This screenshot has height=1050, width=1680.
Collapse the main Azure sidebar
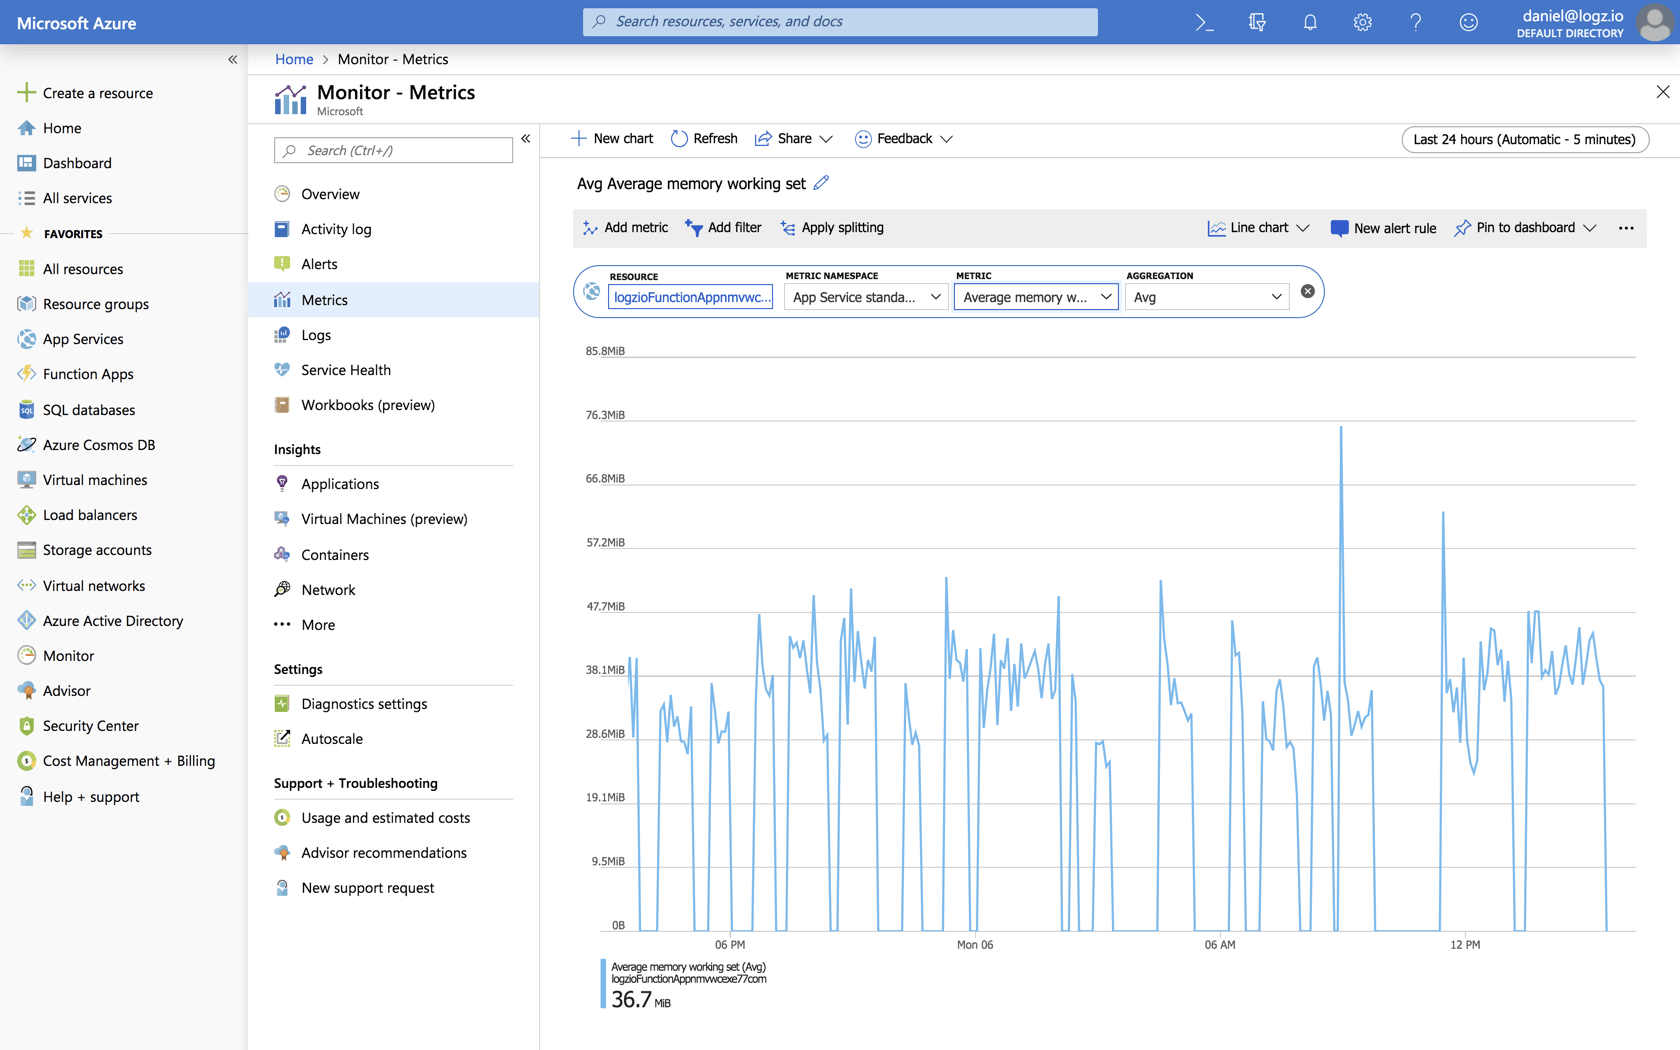[233, 60]
